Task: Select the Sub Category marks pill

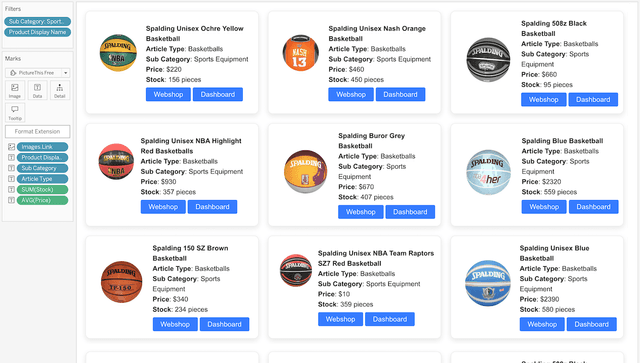Action: [x=42, y=168]
